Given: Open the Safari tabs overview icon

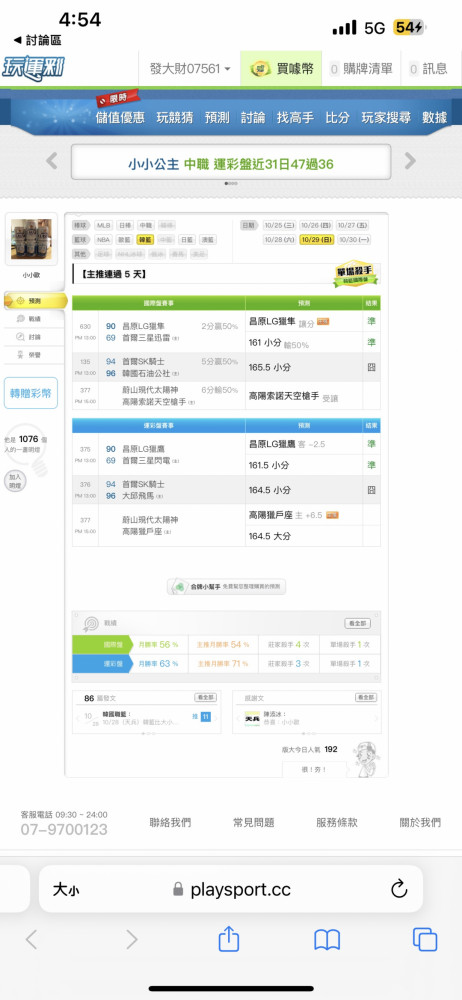Looking at the screenshot, I should [424, 939].
